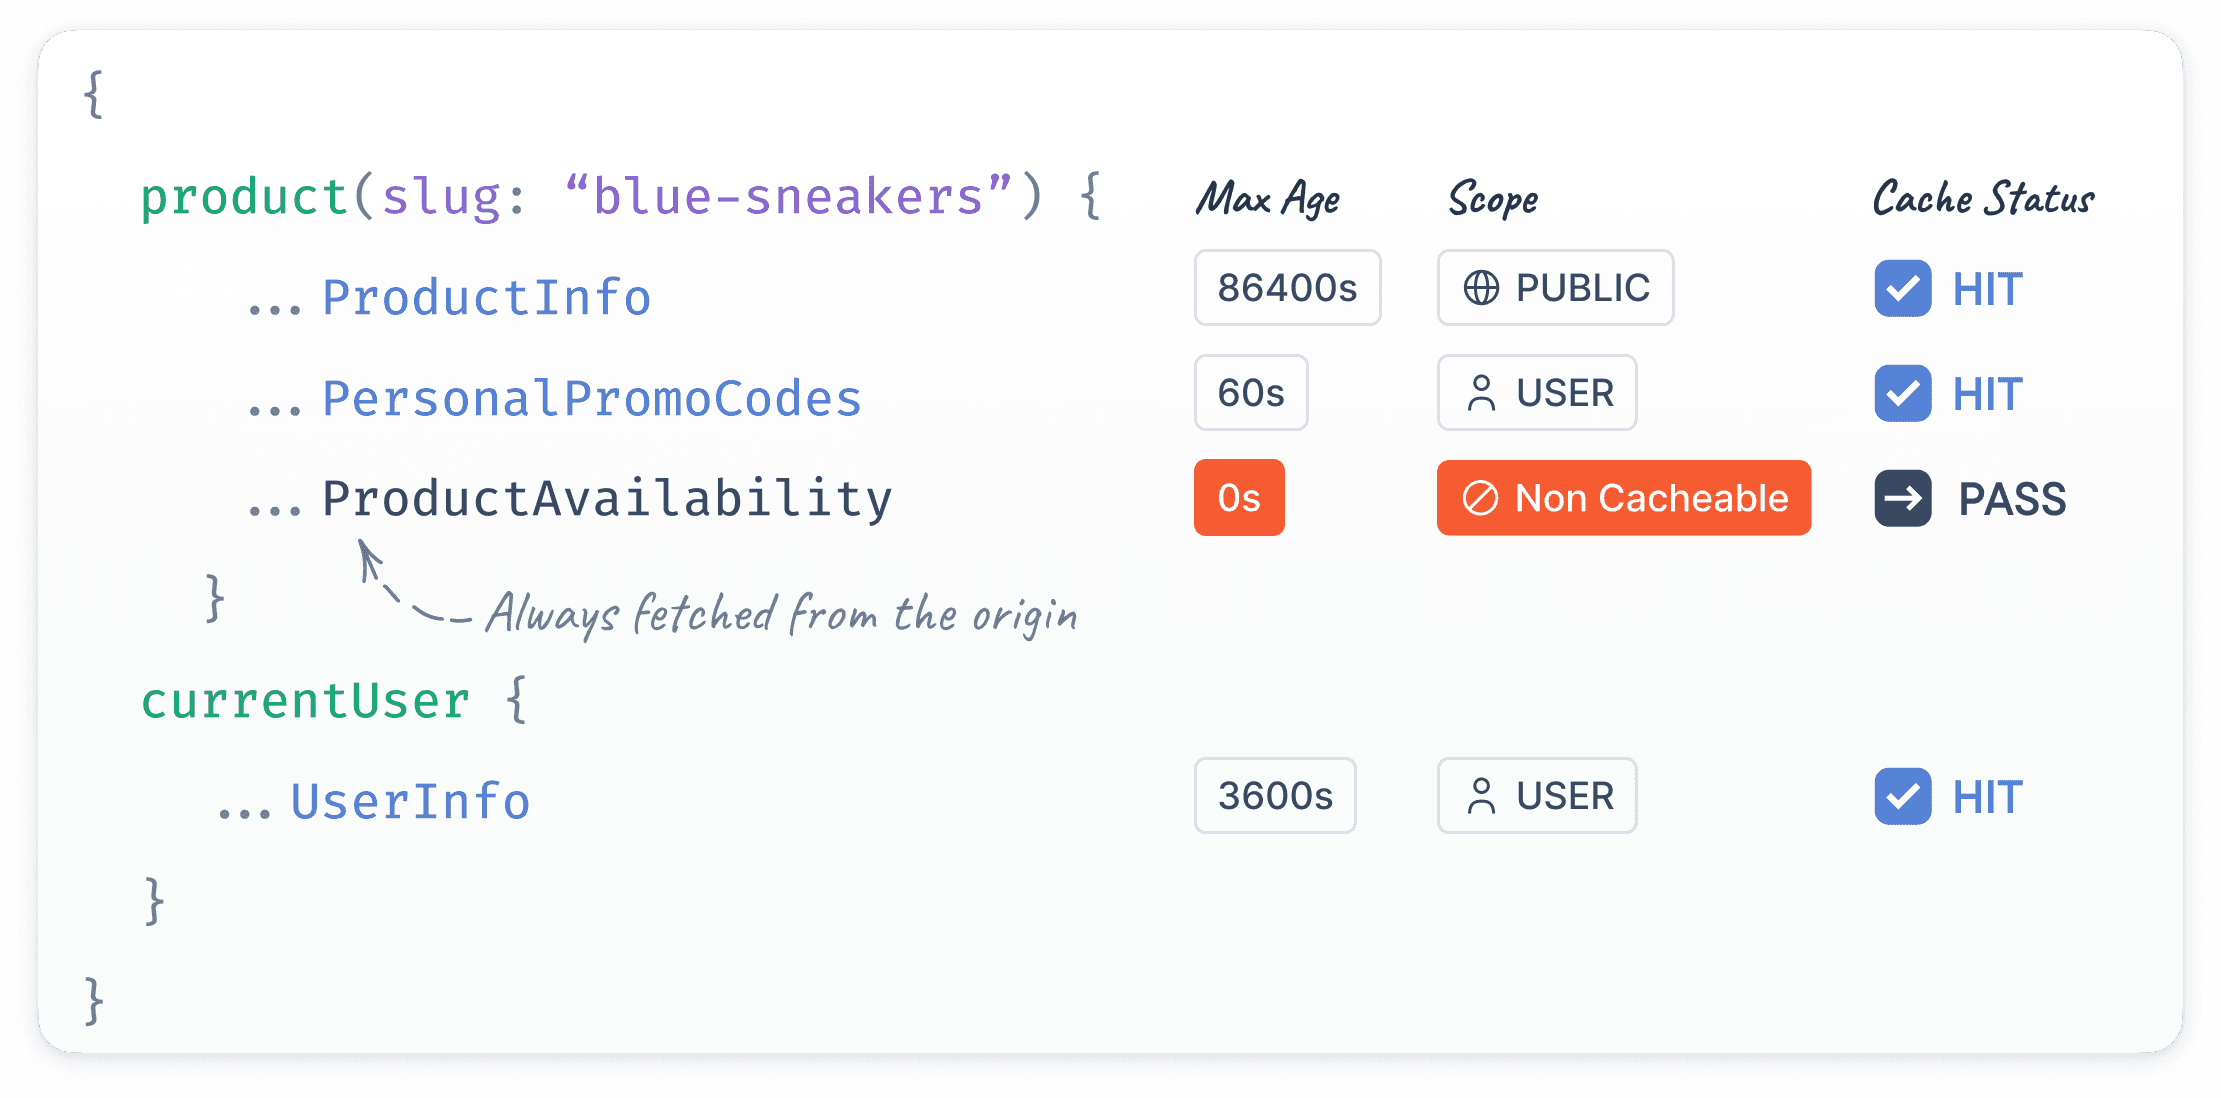This screenshot has width=2221, height=1098.
Task: Click the user icon in UserInfo scope badge
Action: 1481,796
